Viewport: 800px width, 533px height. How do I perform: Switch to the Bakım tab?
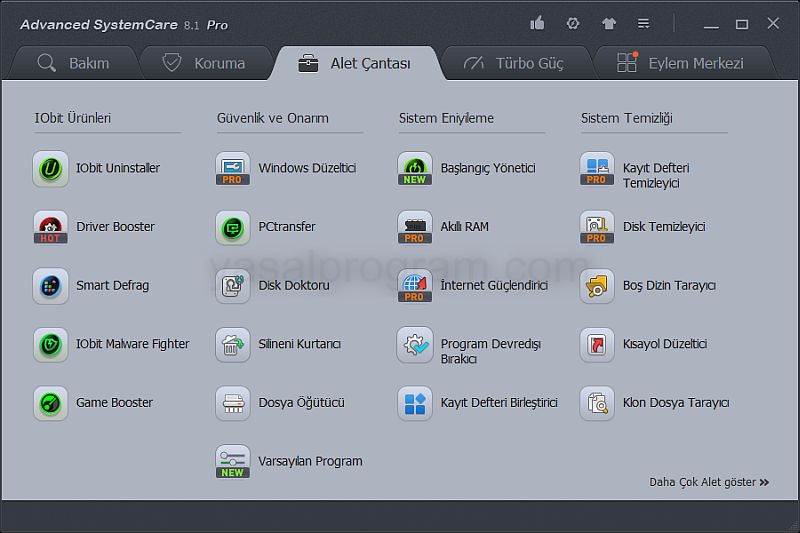point(74,63)
